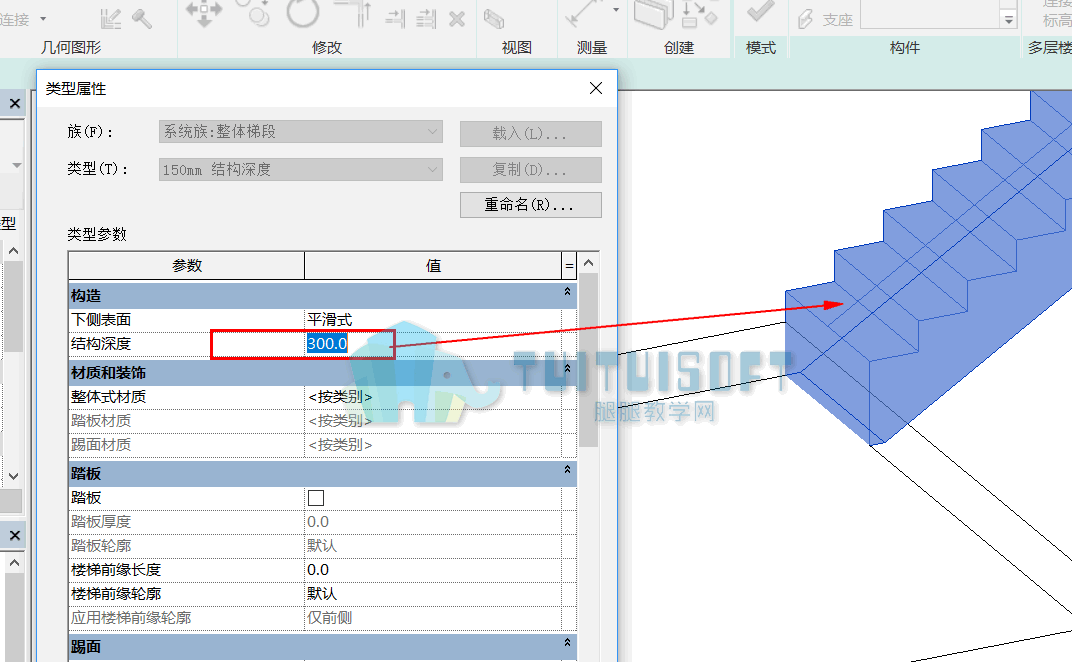Click the Delete X icon in the ribbon

pyautogui.click(x=457, y=18)
